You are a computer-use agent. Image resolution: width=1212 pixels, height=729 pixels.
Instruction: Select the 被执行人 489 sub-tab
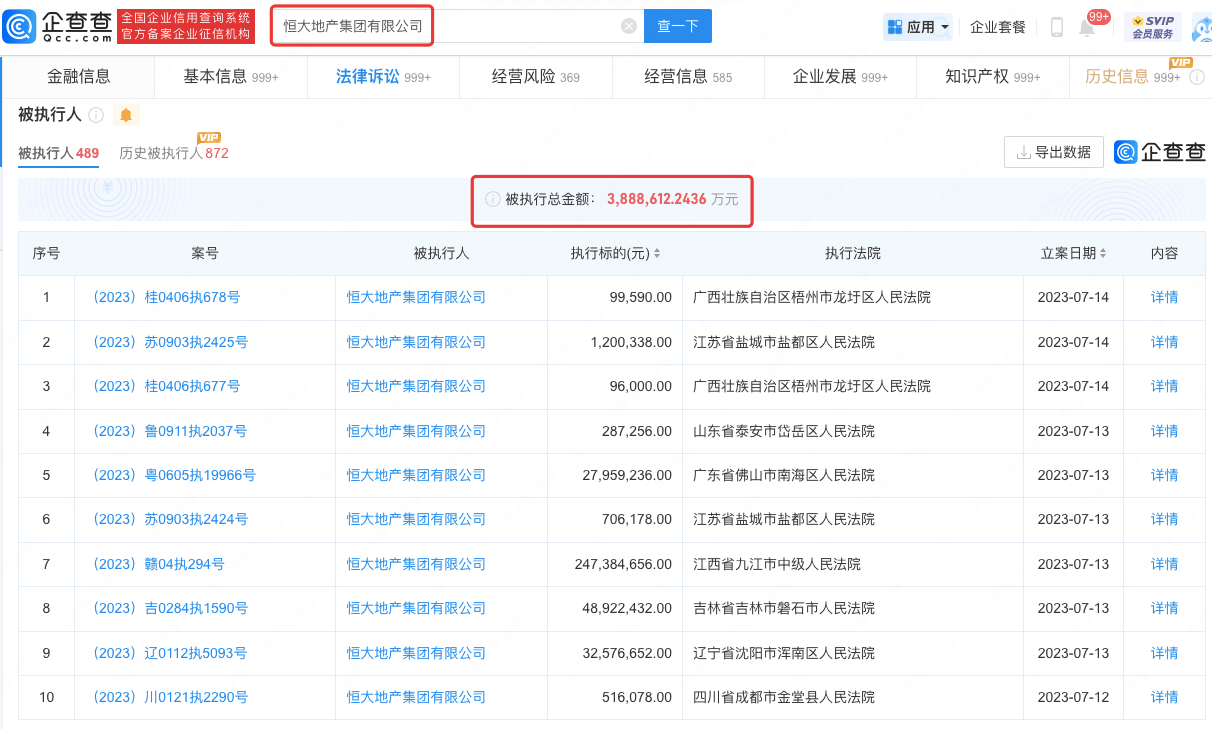tap(58, 153)
